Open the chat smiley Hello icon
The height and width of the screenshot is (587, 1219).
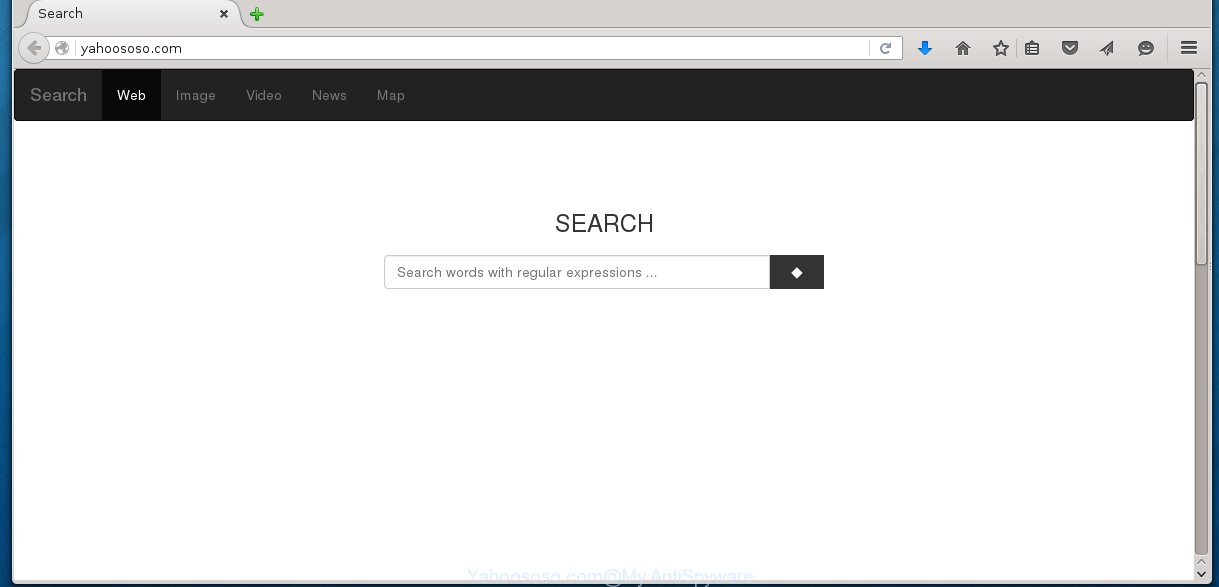(x=1146, y=48)
